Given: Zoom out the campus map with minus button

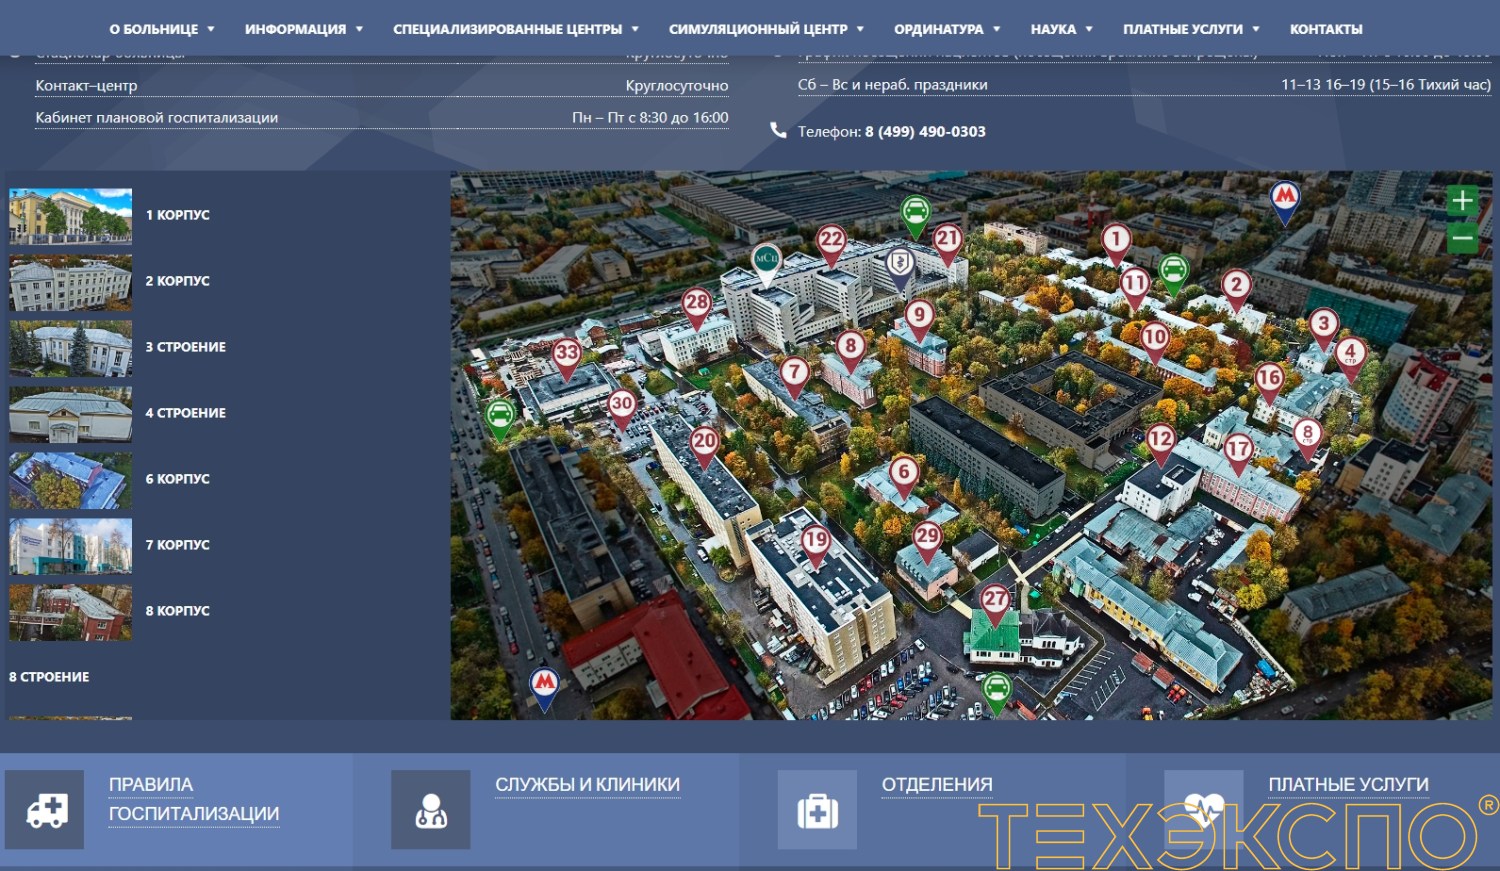Looking at the screenshot, I should coord(1462,238).
